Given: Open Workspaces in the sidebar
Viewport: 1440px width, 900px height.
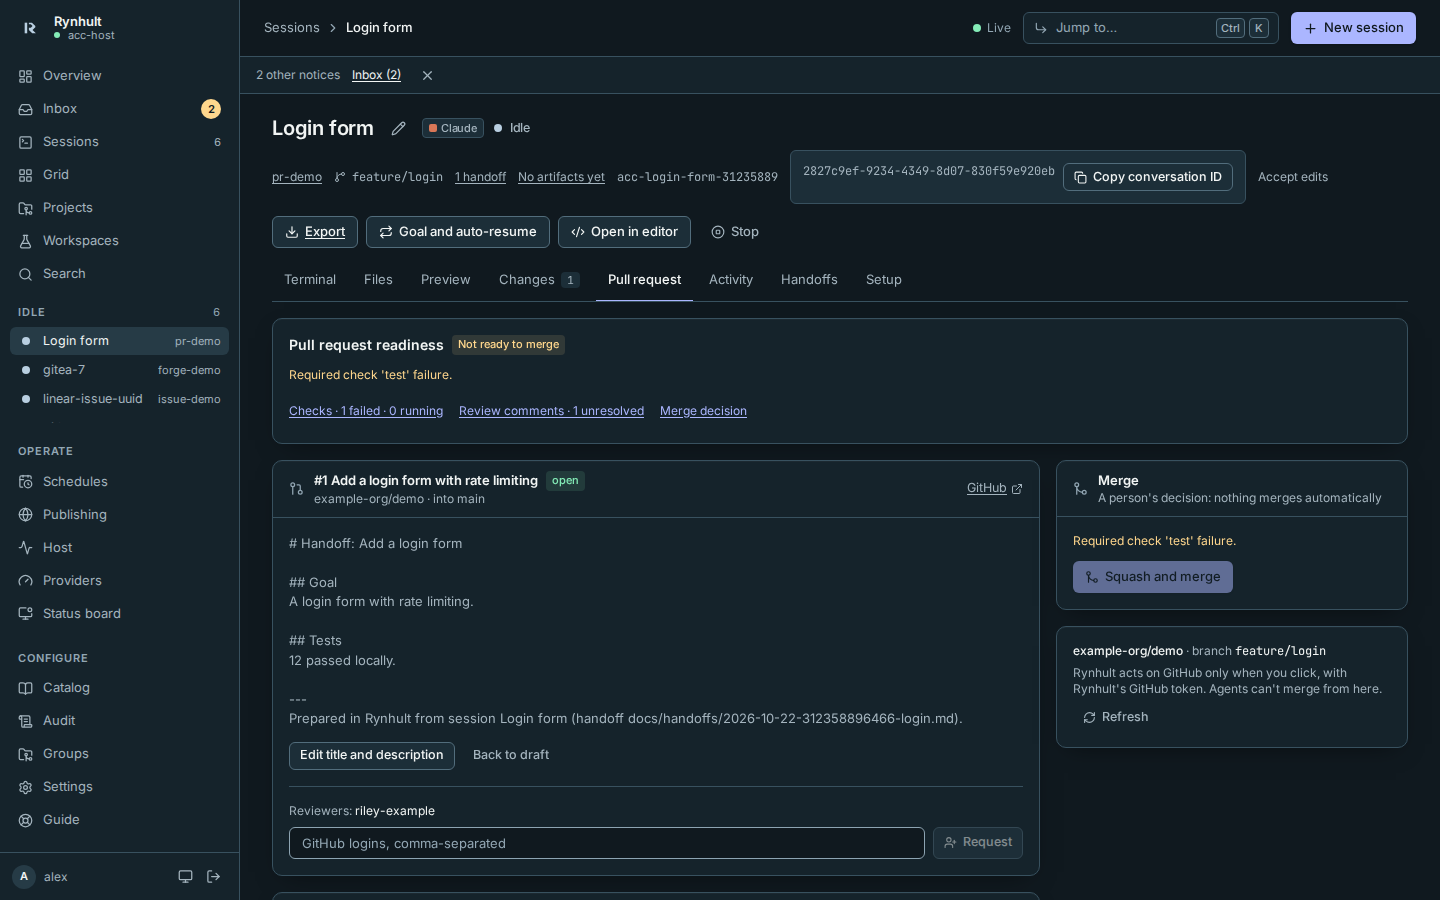Looking at the screenshot, I should pos(120,241).
